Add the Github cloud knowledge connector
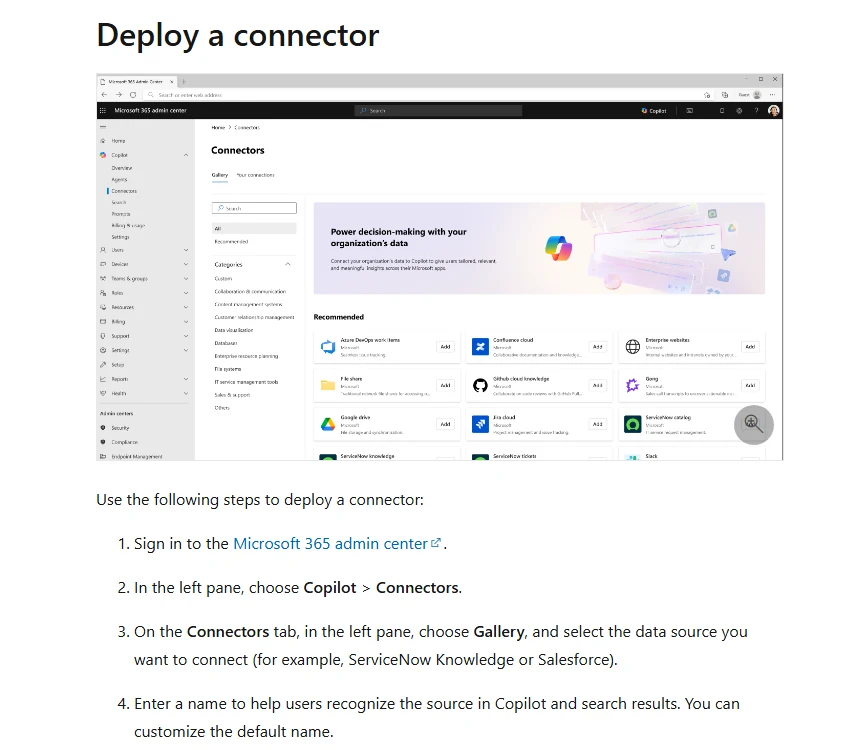 (598, 385)
